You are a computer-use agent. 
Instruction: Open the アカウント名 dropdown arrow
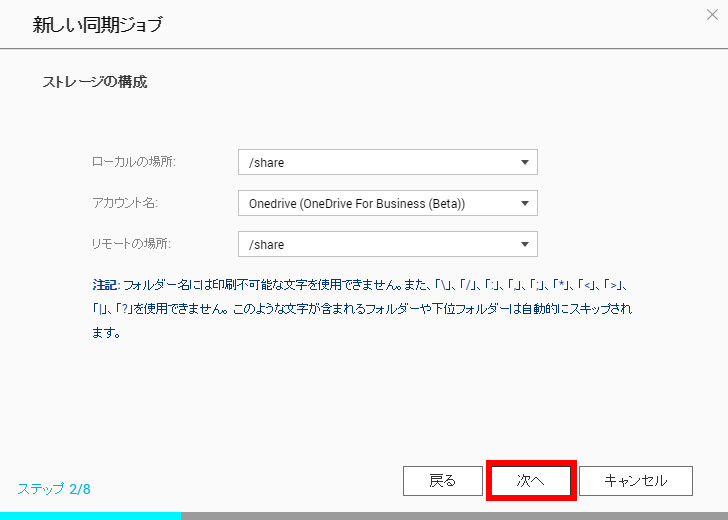click(x=525, y=203)
